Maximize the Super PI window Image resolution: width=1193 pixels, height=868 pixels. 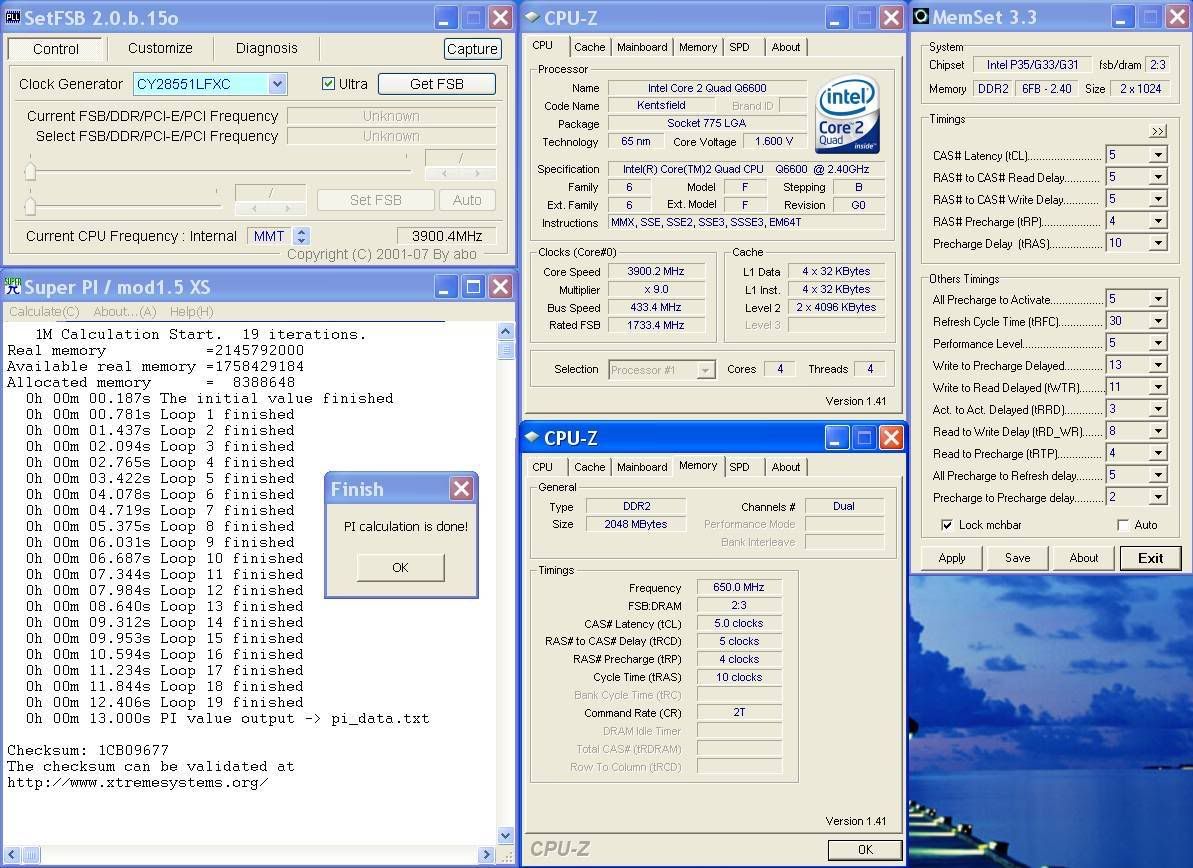473,287
